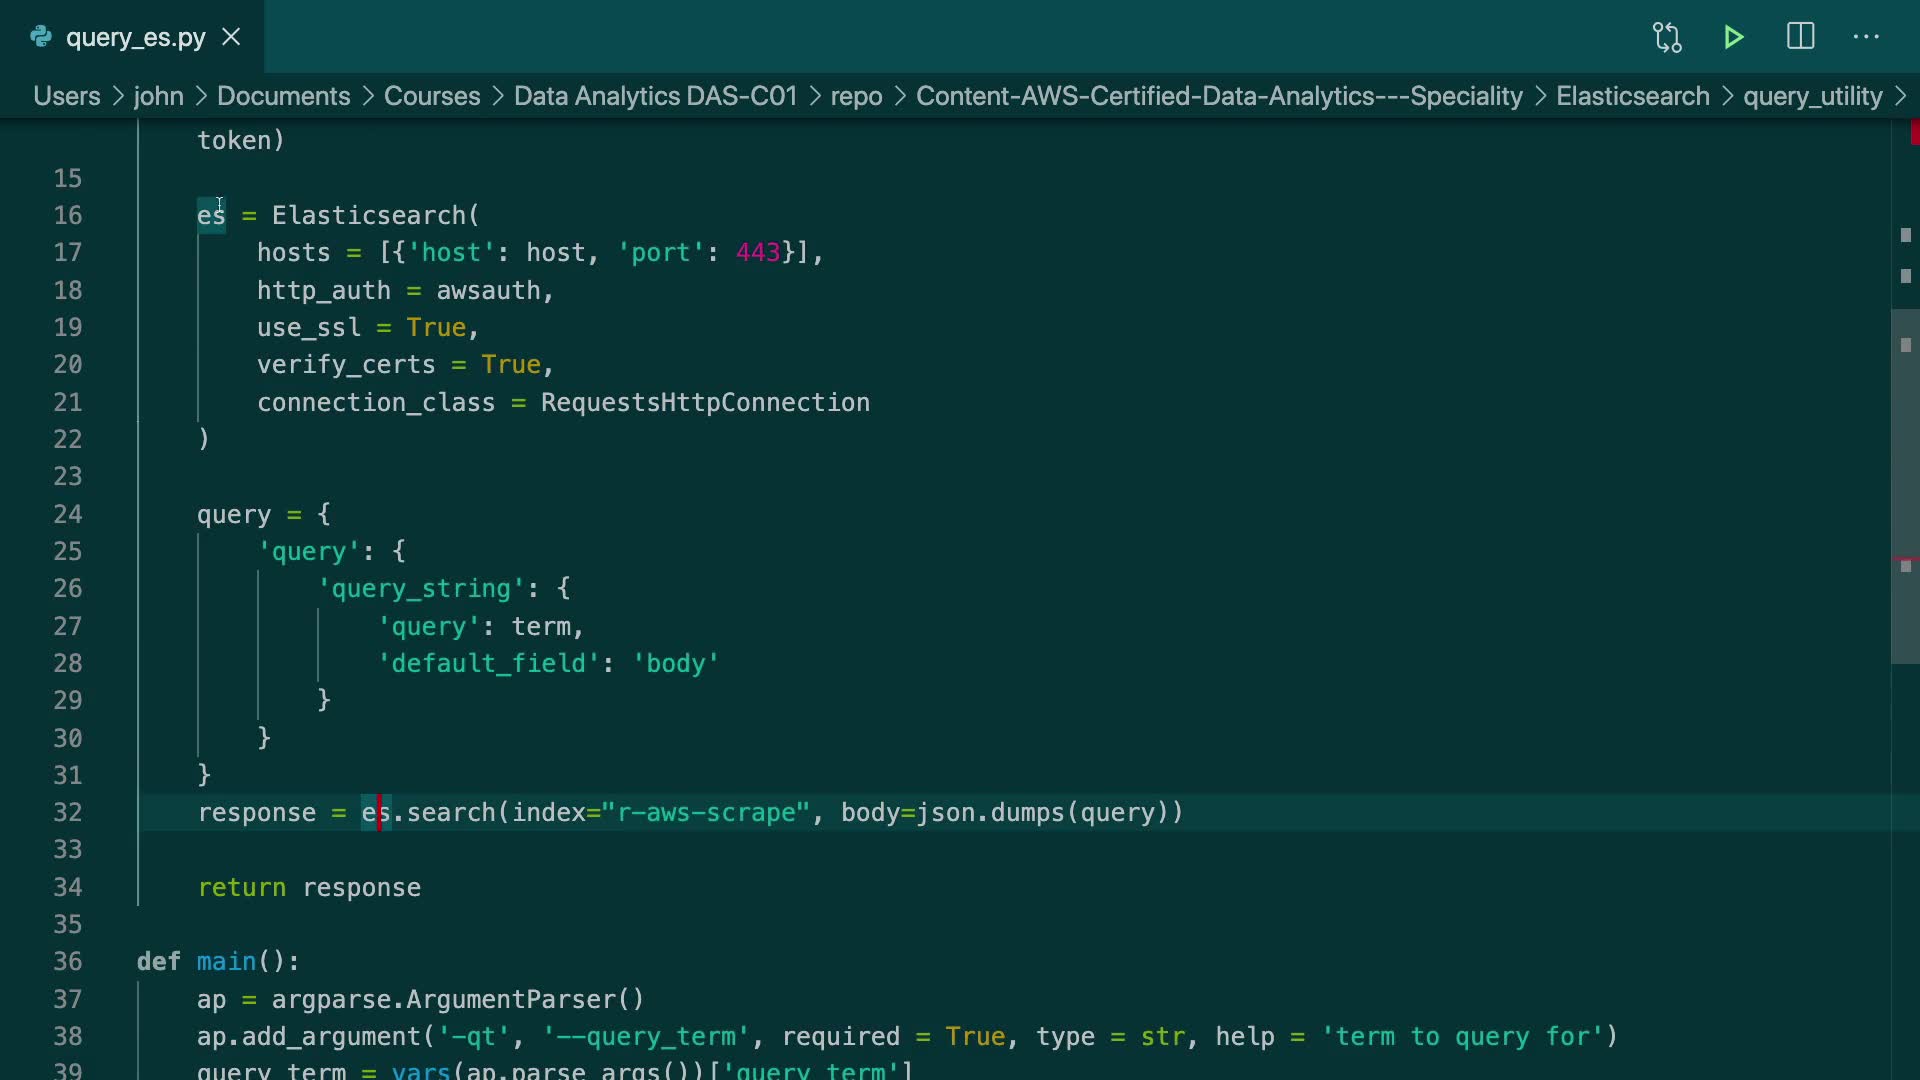
Task: Click the Courses breadcrumb segment
Action: click(432, 96)
